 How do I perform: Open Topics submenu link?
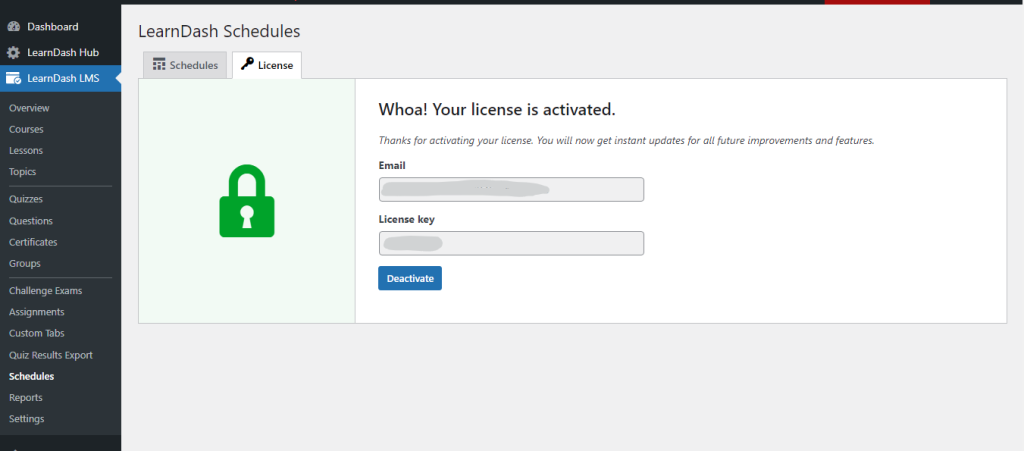click(x=22, y=172)
